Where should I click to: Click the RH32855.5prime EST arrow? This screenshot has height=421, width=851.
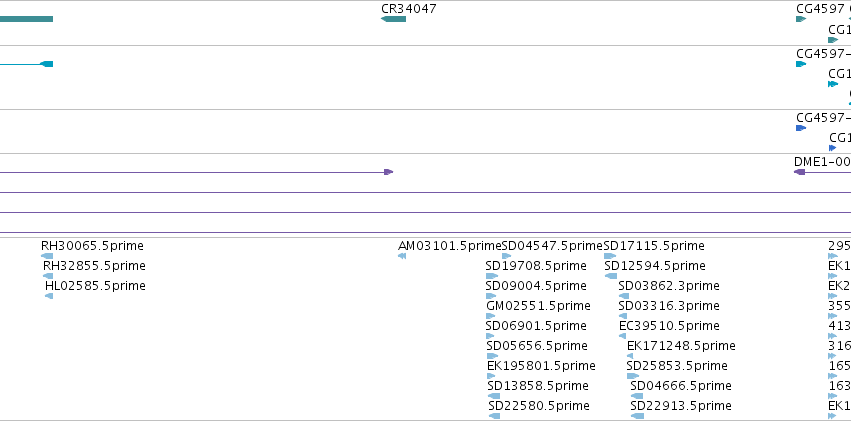[48, 276]
